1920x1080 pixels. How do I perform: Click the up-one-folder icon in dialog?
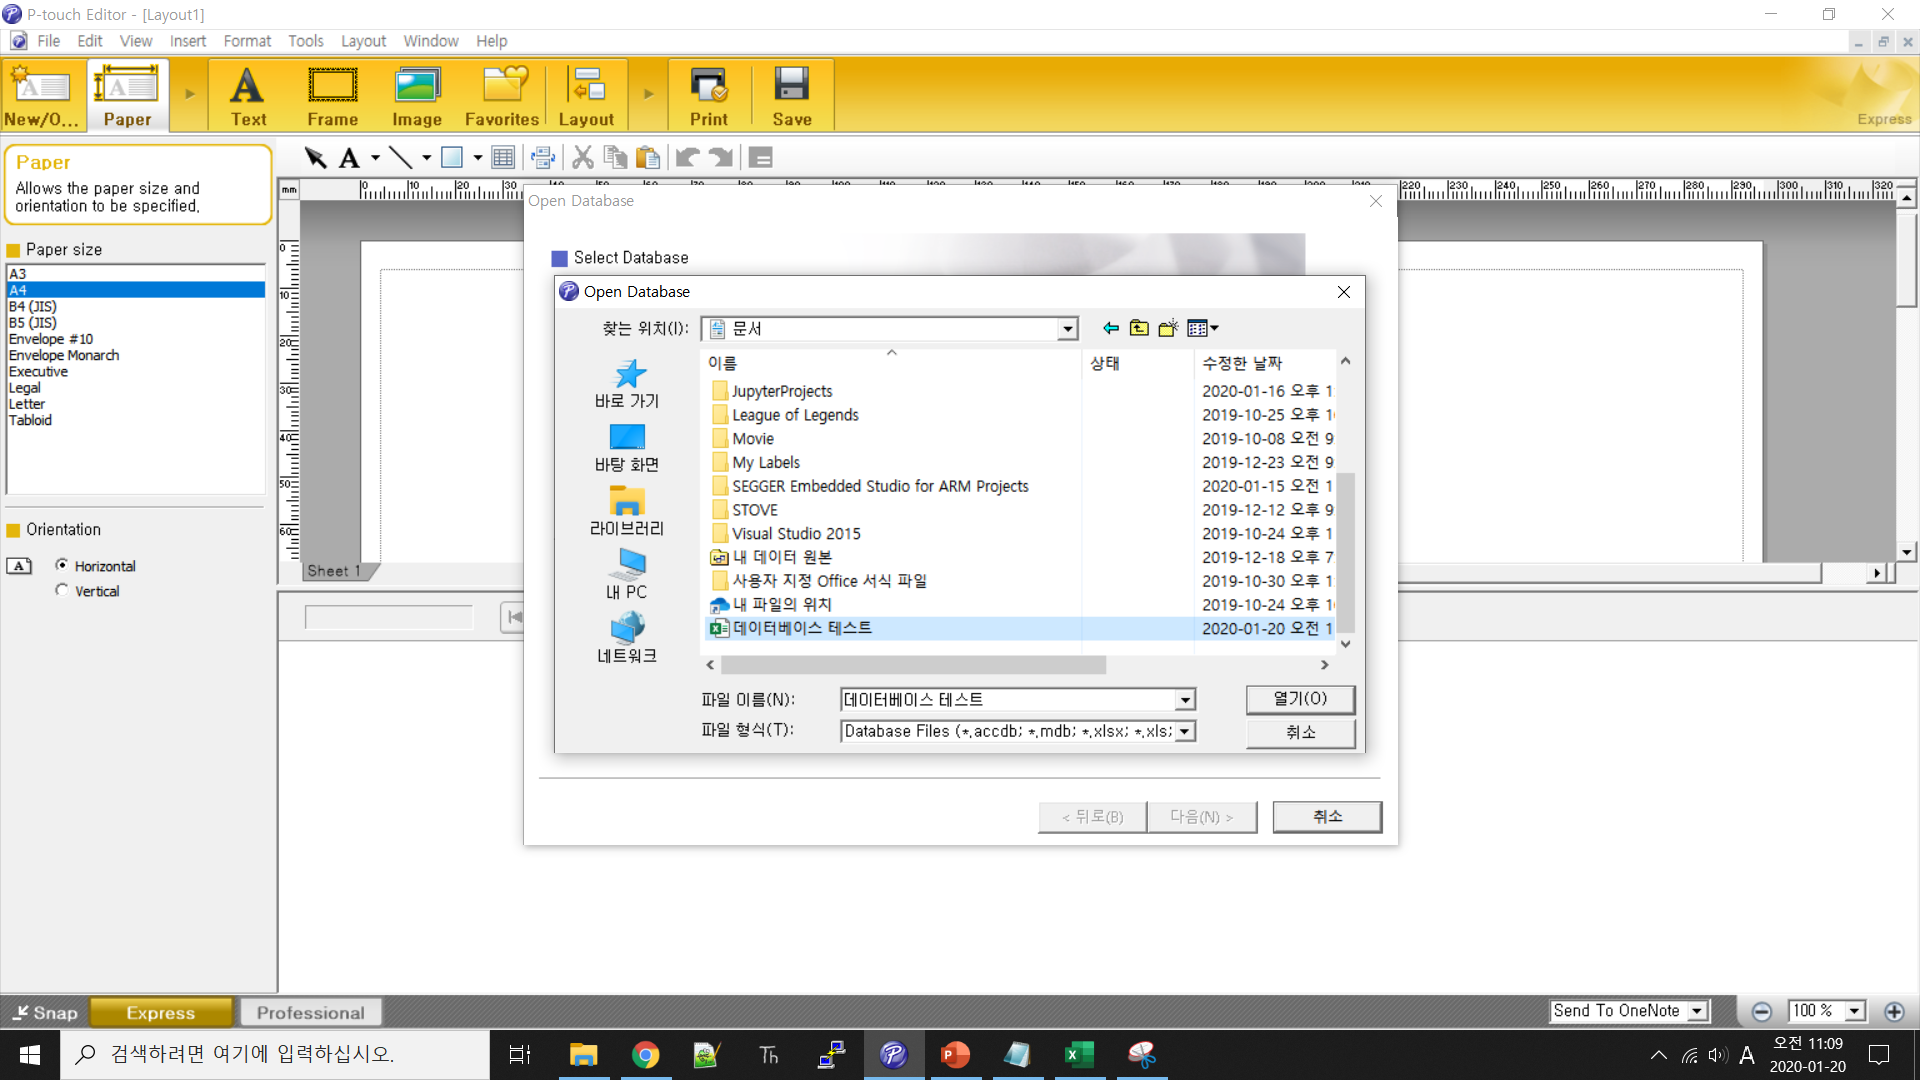[x=1139, y=328]
